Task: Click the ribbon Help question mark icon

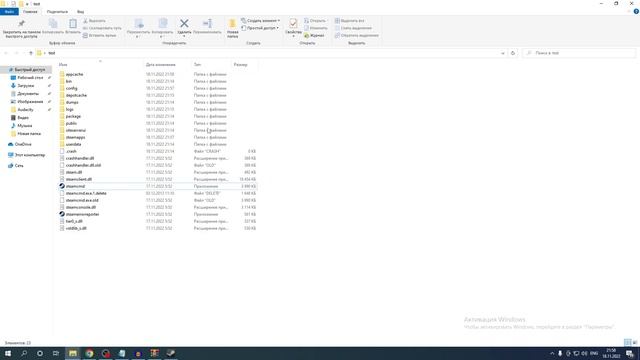Action: click(636, 11)
